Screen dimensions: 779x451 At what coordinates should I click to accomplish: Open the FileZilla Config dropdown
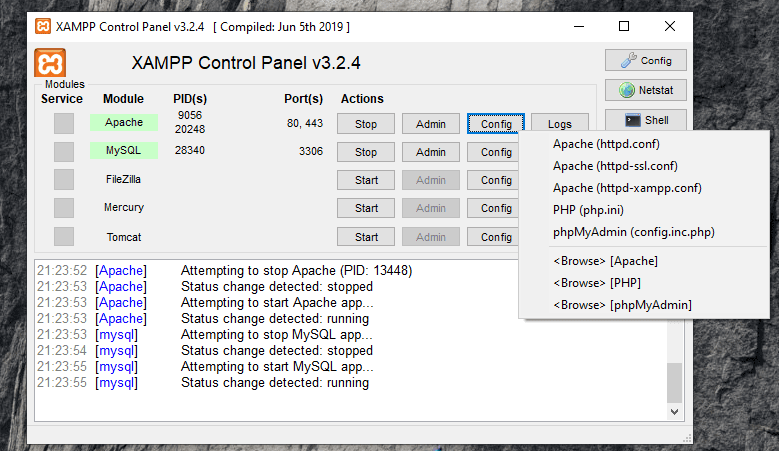click(x=493, y=180)
